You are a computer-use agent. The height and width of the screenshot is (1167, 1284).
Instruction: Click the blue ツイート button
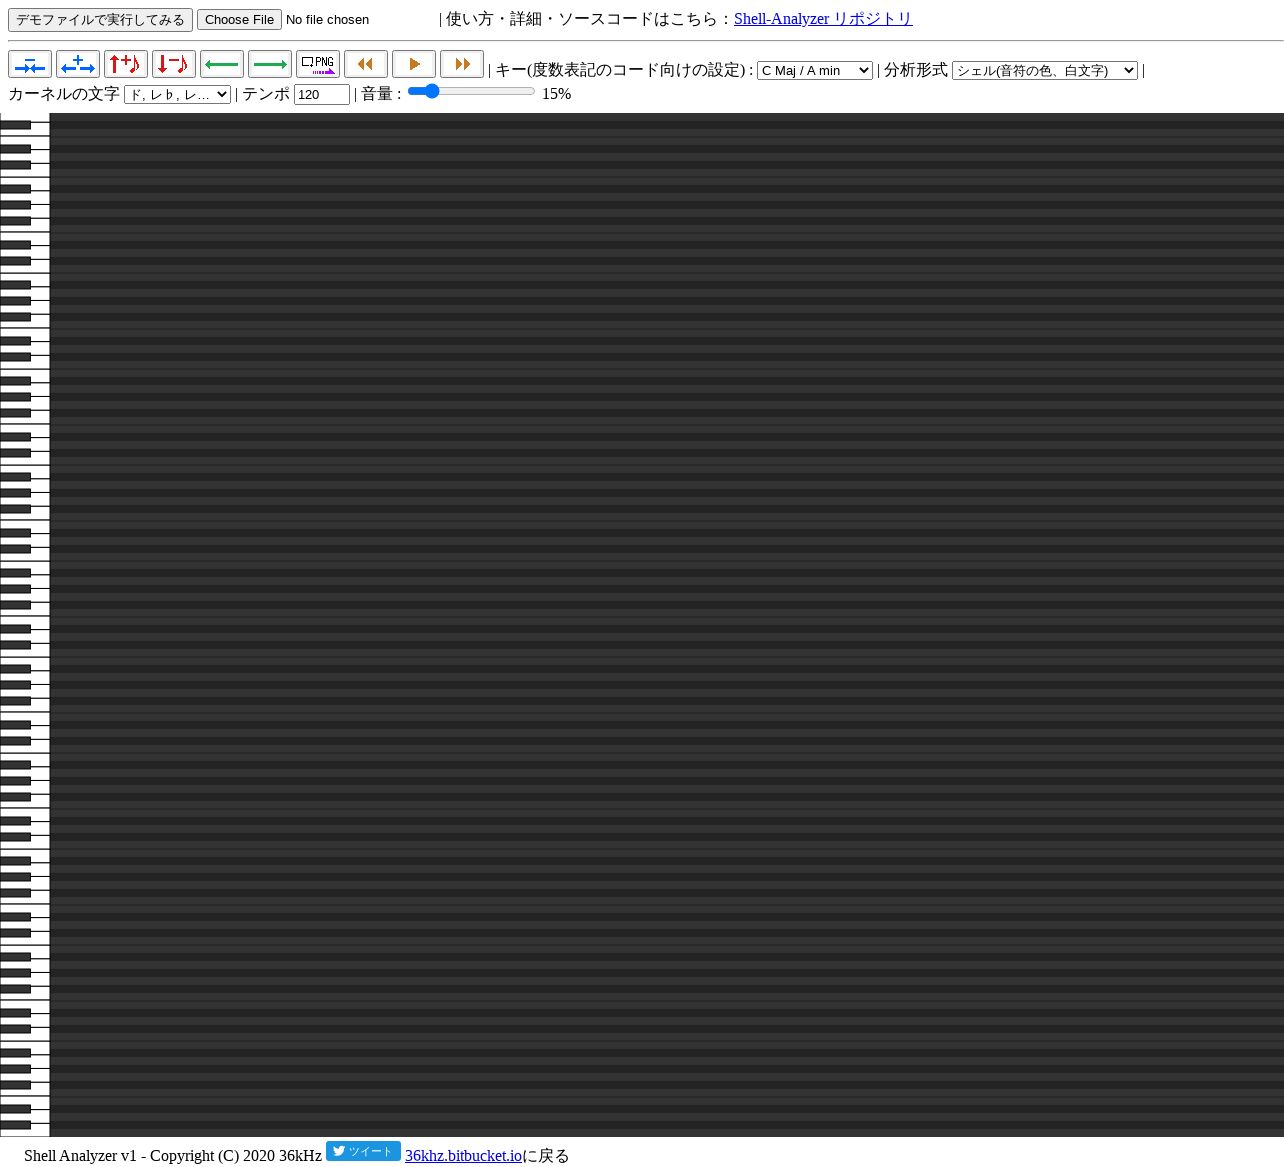[363, 1151]
